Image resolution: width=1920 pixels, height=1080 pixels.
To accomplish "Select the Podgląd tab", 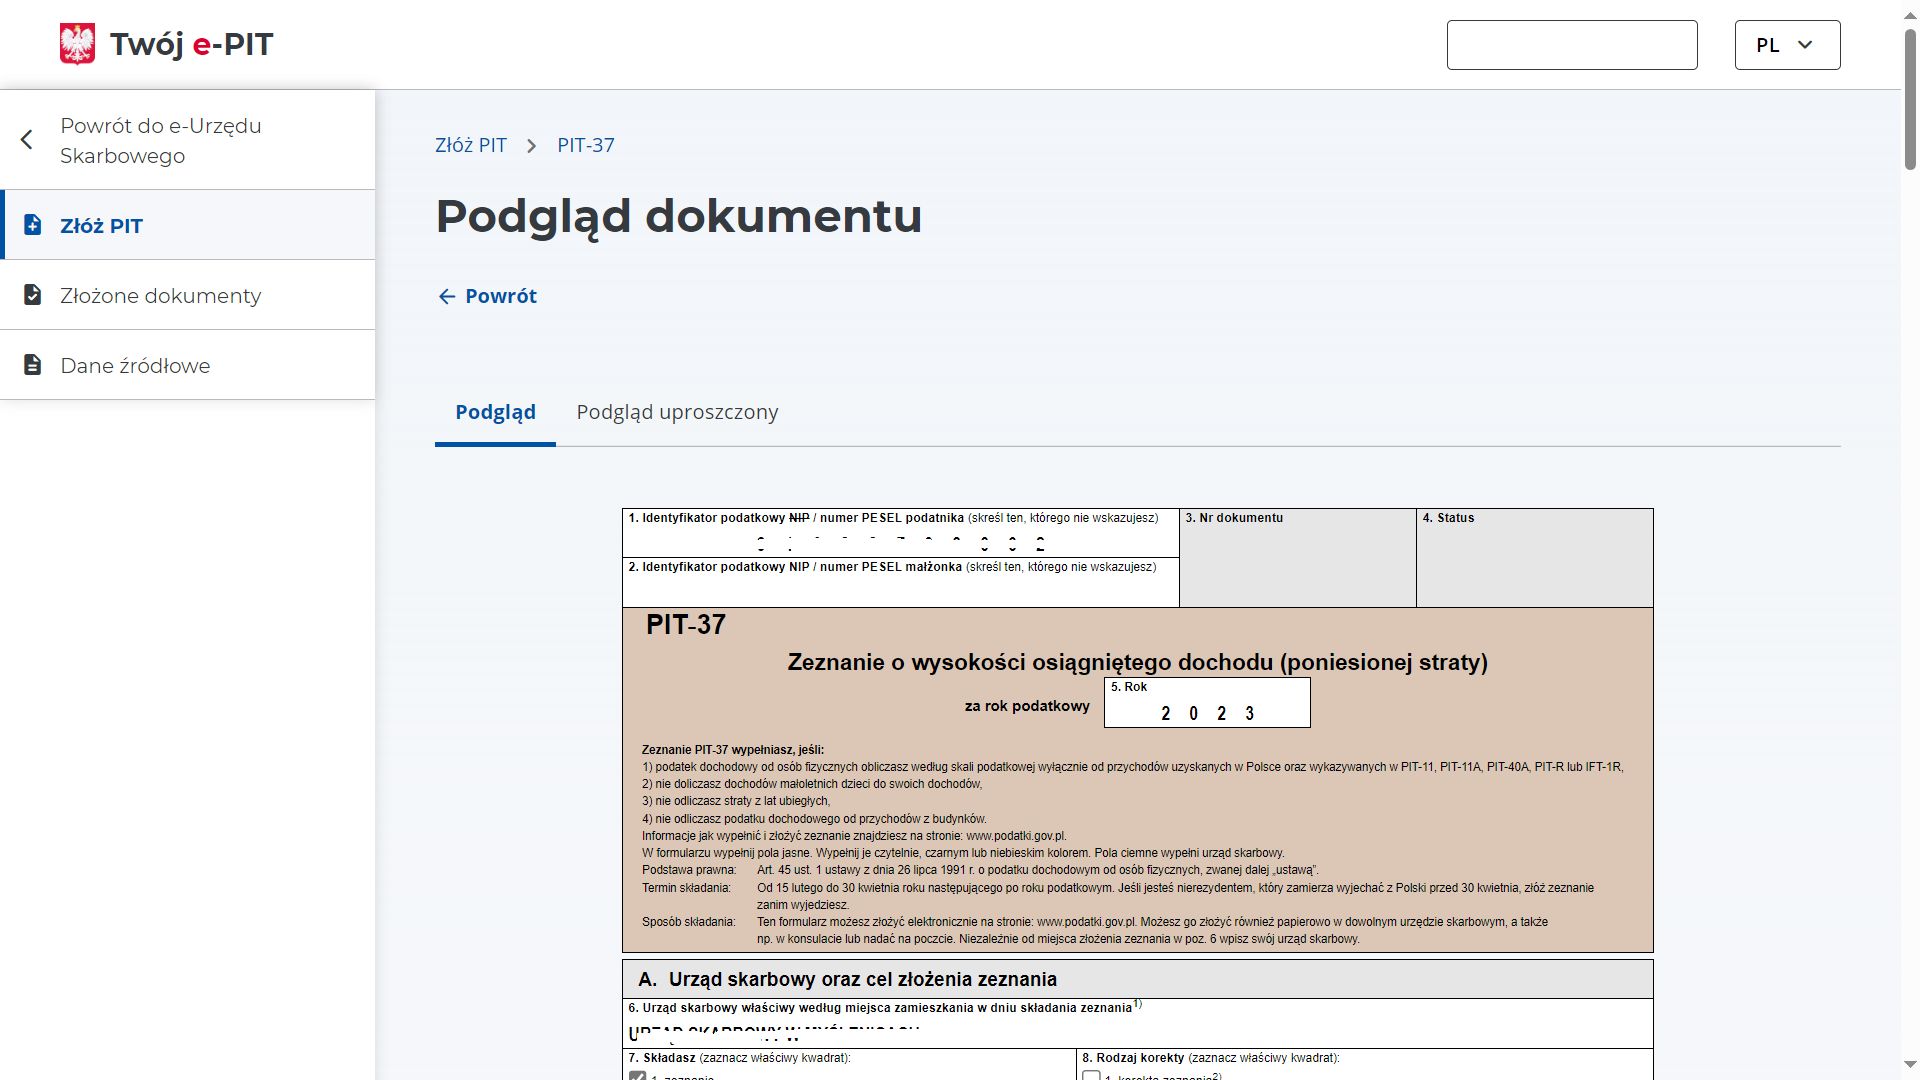I will coord(495,412).
